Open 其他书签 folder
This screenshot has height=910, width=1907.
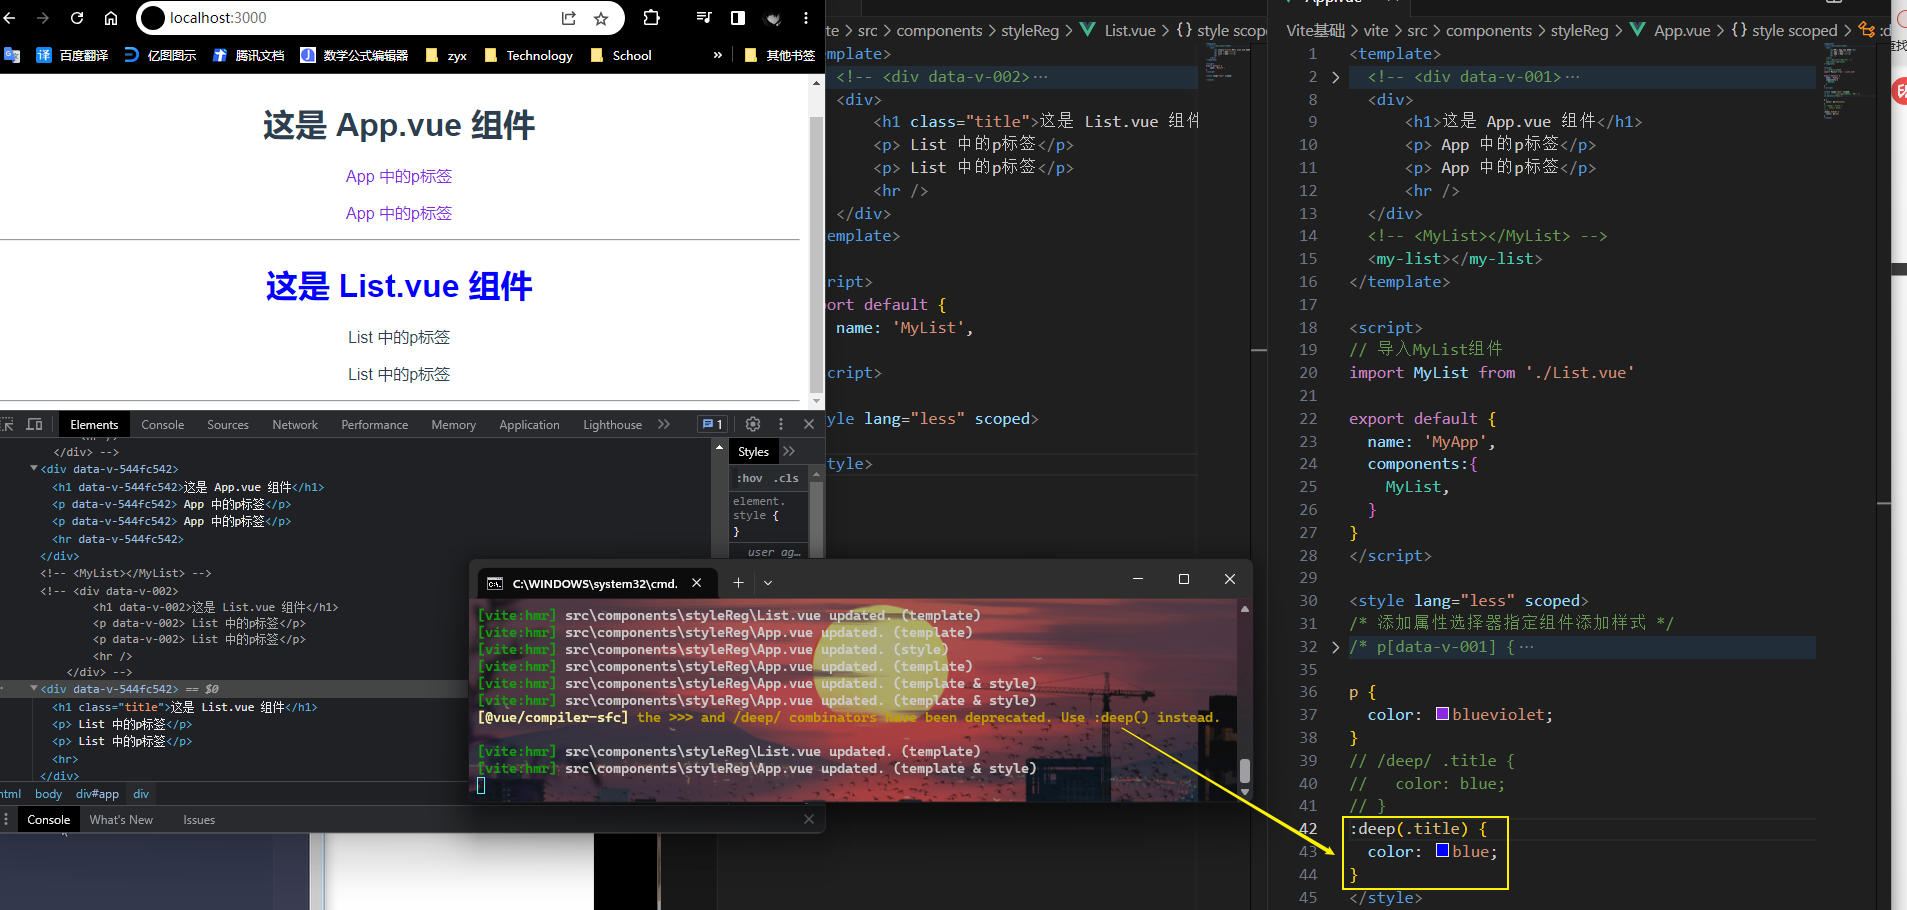pos(780,55)
